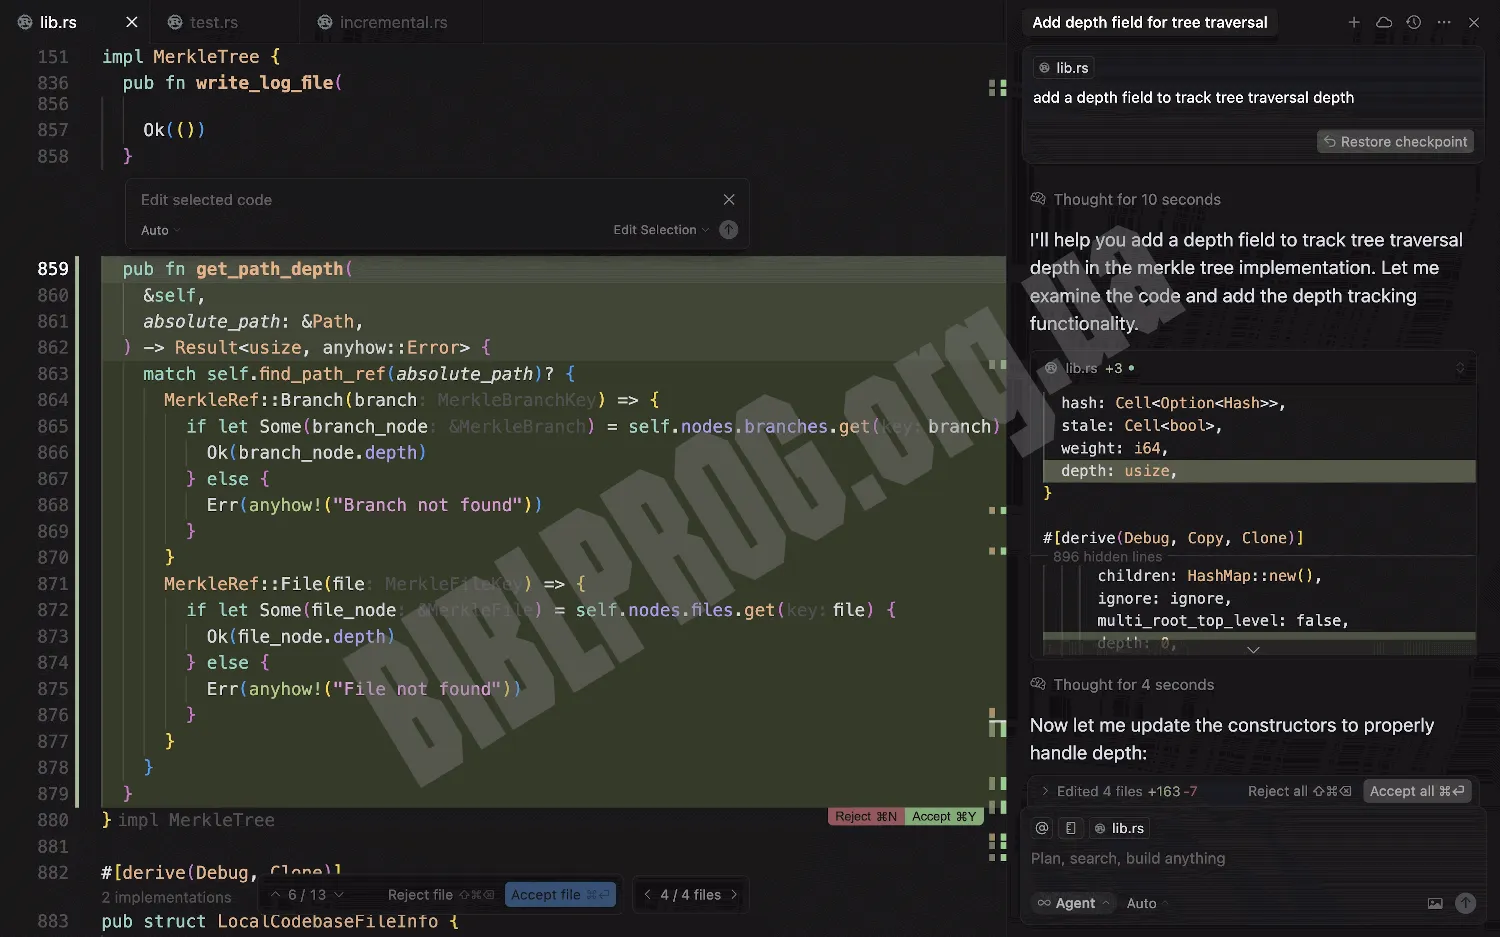Open the Edit Selection mode dropdown
Screen dimensions: 1500x937
tap(661, 230)
